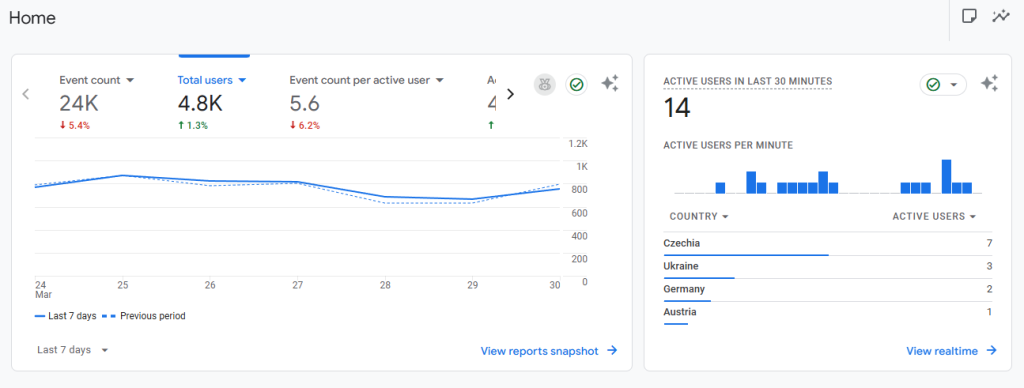Image resolution: width=1024 pixels, height=388 pixels.
Task: Click the 1.3% increase indicator
Action: tap(193, 125)
